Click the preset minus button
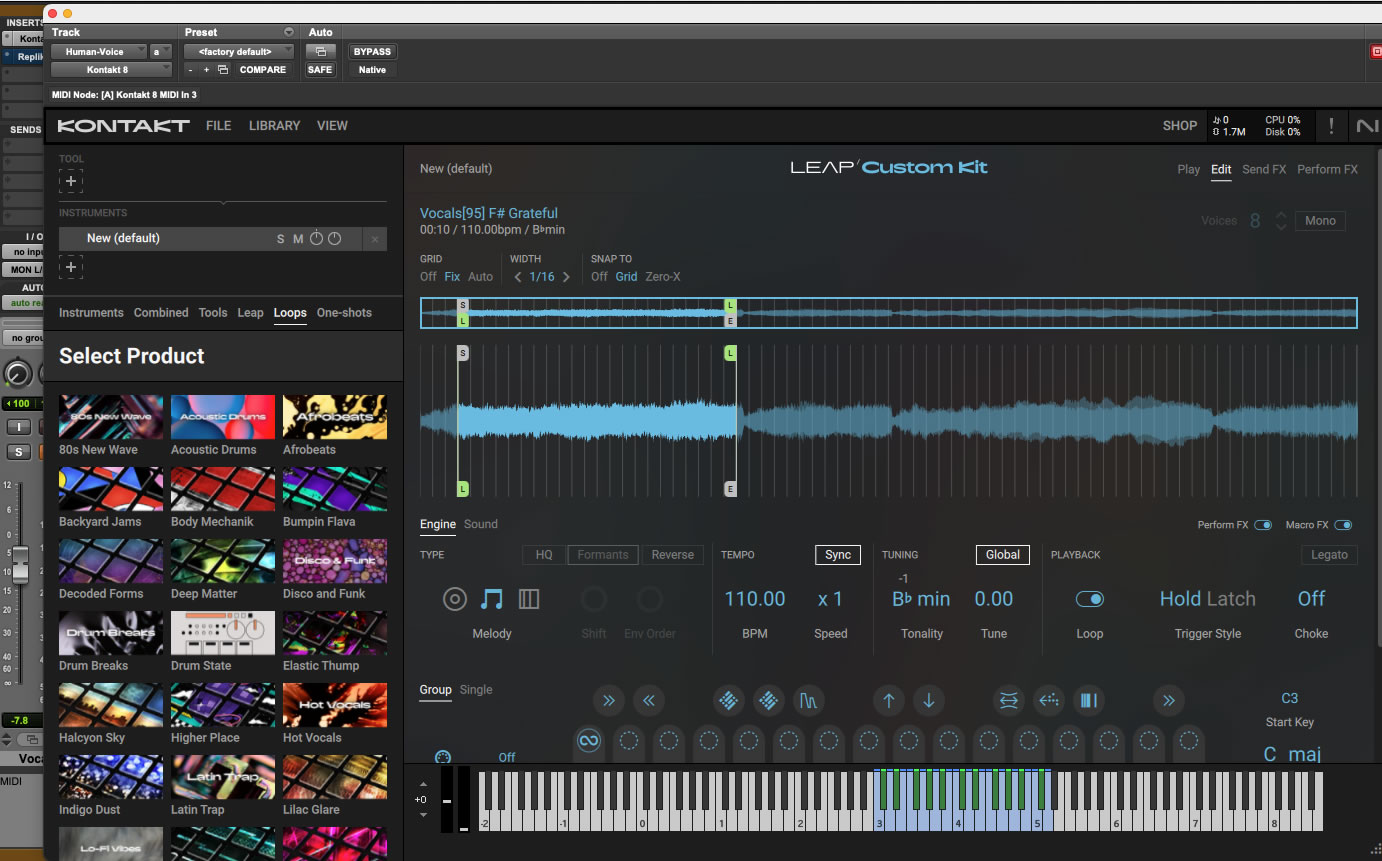 (190, 70)
